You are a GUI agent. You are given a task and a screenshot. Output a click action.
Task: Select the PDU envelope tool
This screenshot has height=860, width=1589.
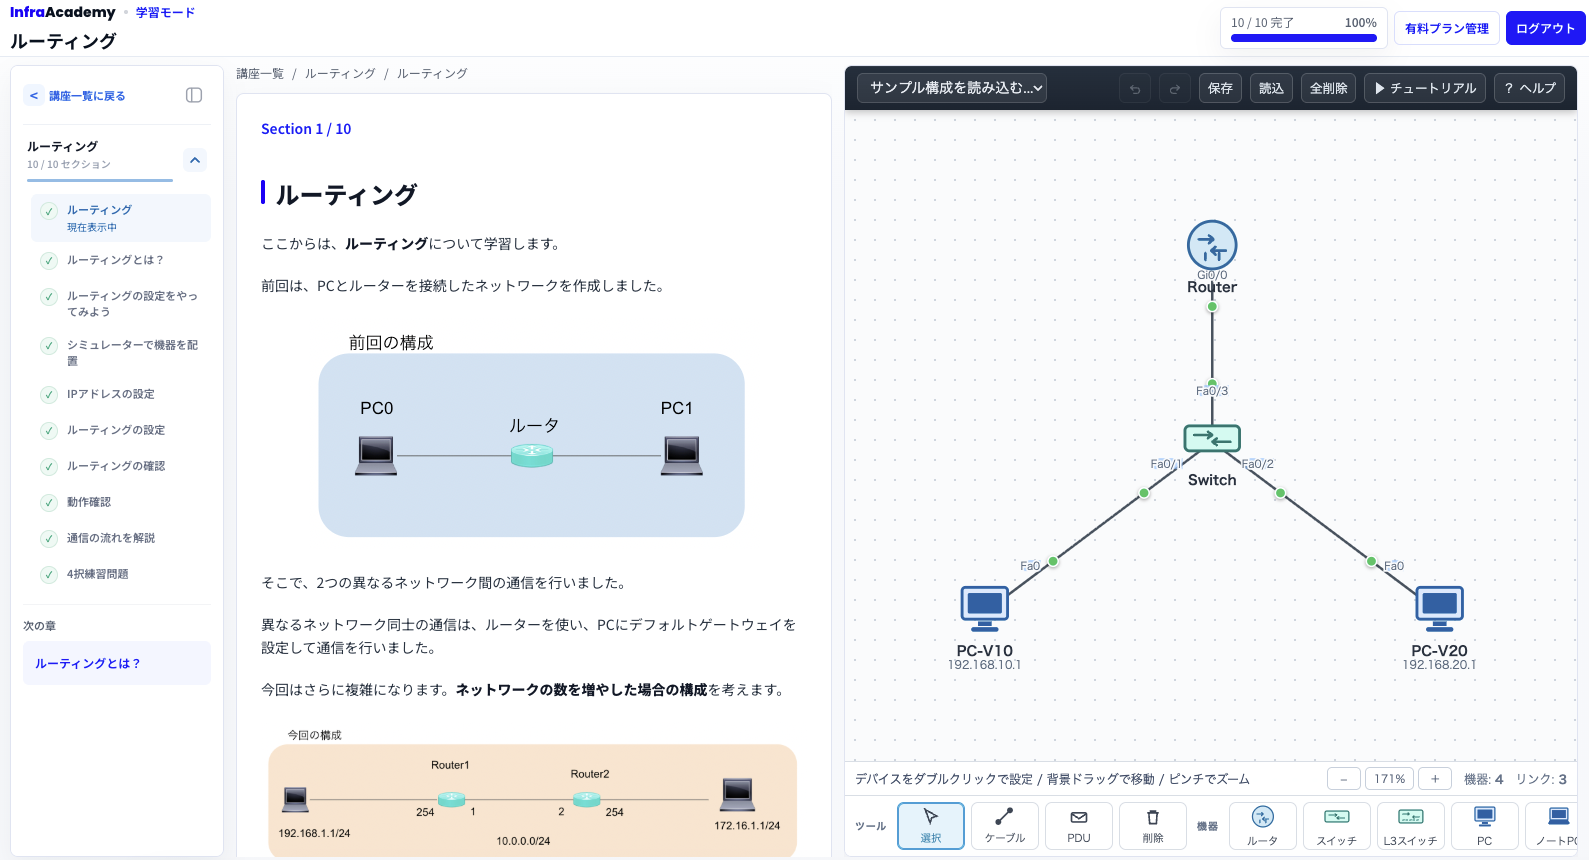point(1079,826)
